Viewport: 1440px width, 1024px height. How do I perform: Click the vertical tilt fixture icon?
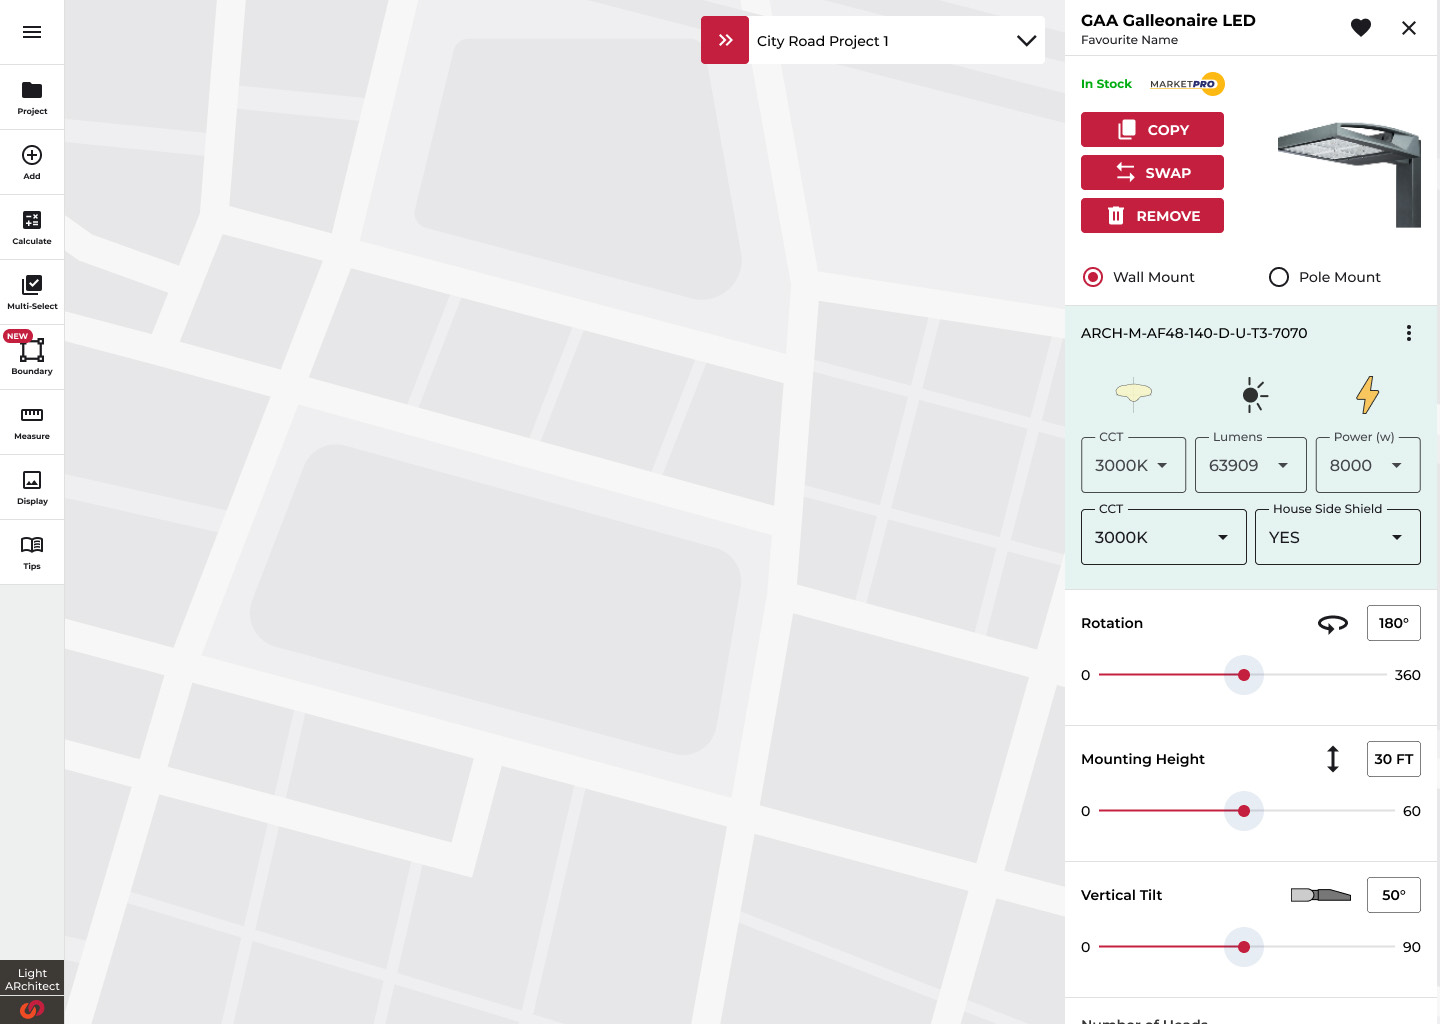coord(1321,895)
